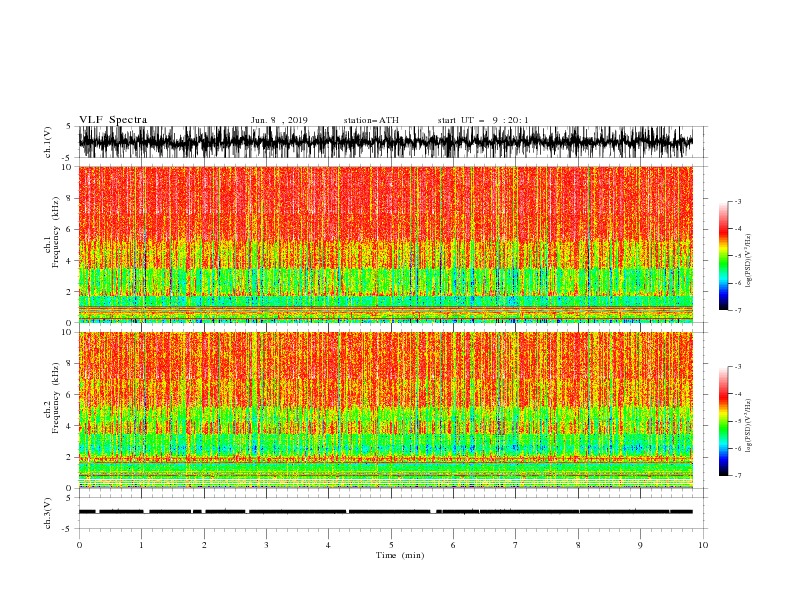
Task: Click the ch.3 black horizontal signal bar
Action: pos(385,512)
